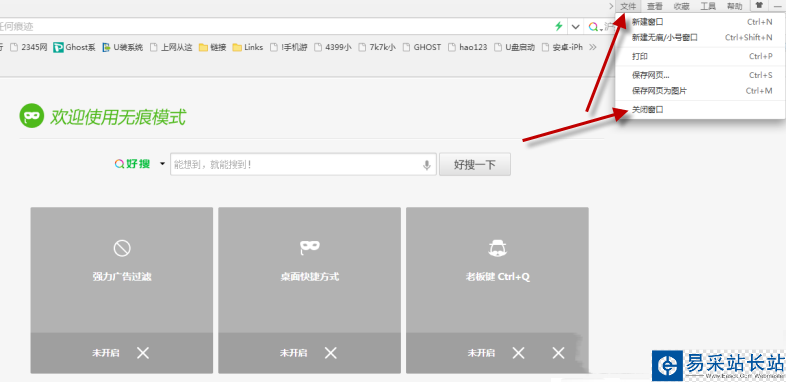This screenshot has height=382, width=786.
Task: Show more bookmarks with the overflow chevron
Action: pyautogui.click(x=593, y=48)
